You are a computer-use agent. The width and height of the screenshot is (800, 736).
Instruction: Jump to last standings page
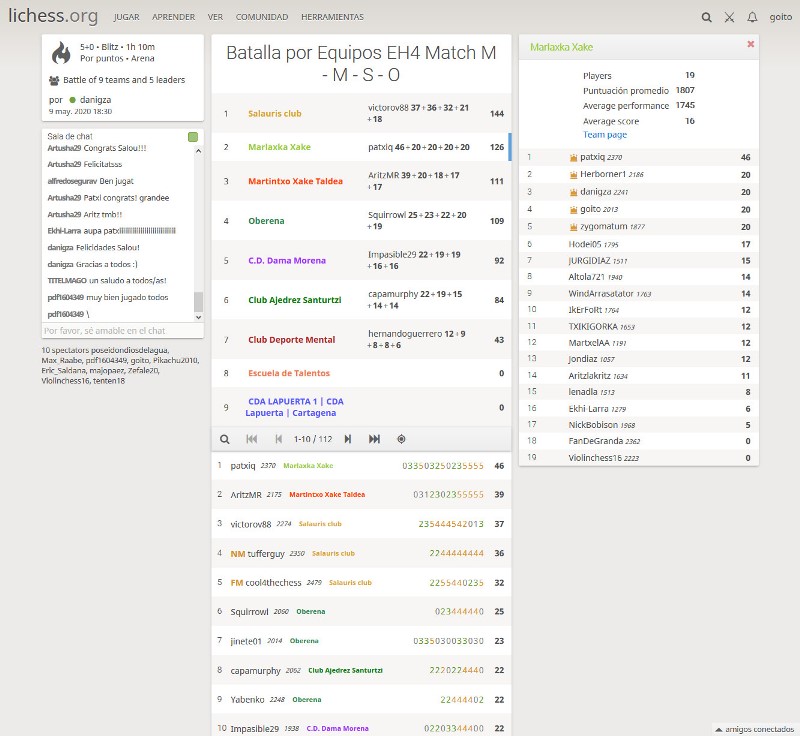[x=374, y=439]
